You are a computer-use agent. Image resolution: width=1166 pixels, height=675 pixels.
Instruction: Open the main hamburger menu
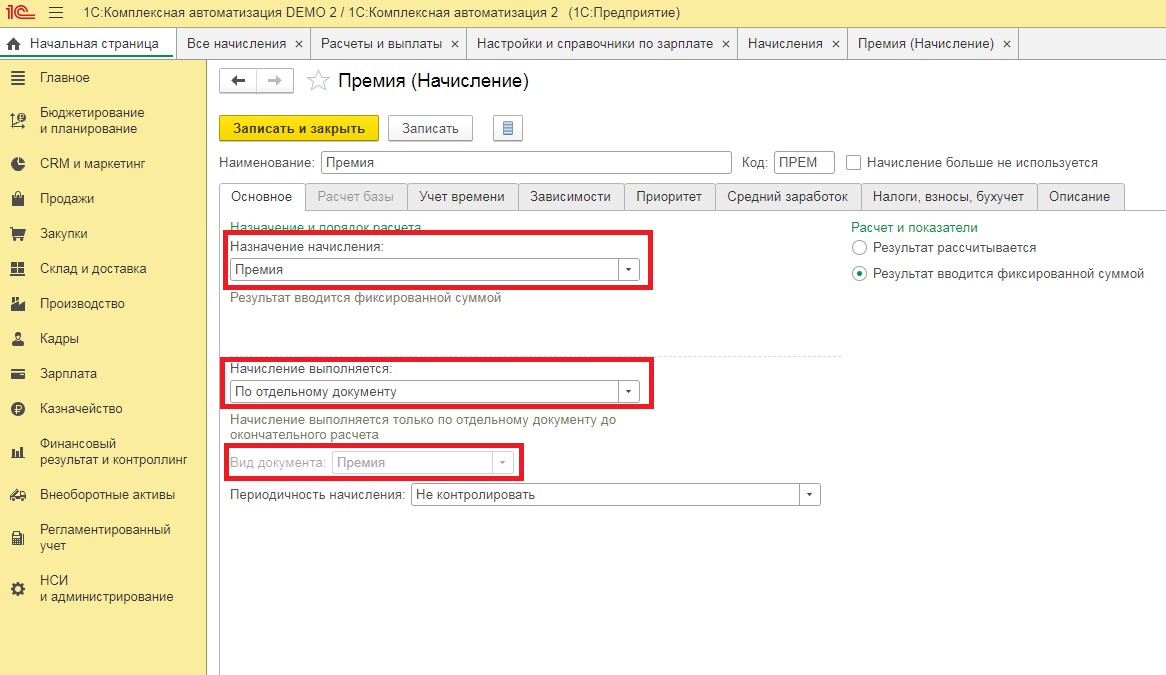pos(56,13)
